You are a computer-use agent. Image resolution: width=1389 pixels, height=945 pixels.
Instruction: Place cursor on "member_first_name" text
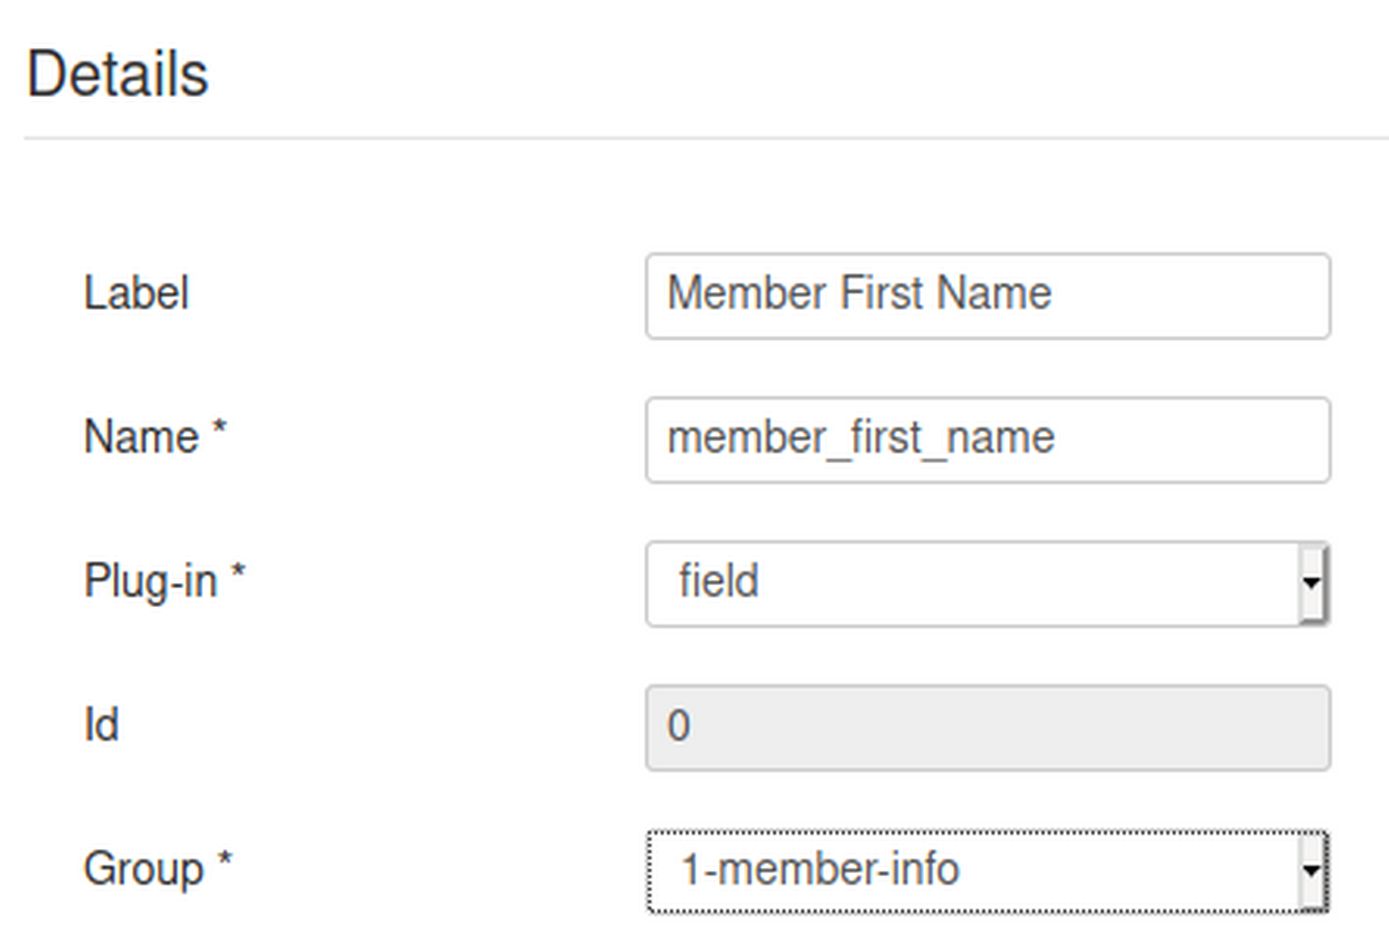coord(860,439)
